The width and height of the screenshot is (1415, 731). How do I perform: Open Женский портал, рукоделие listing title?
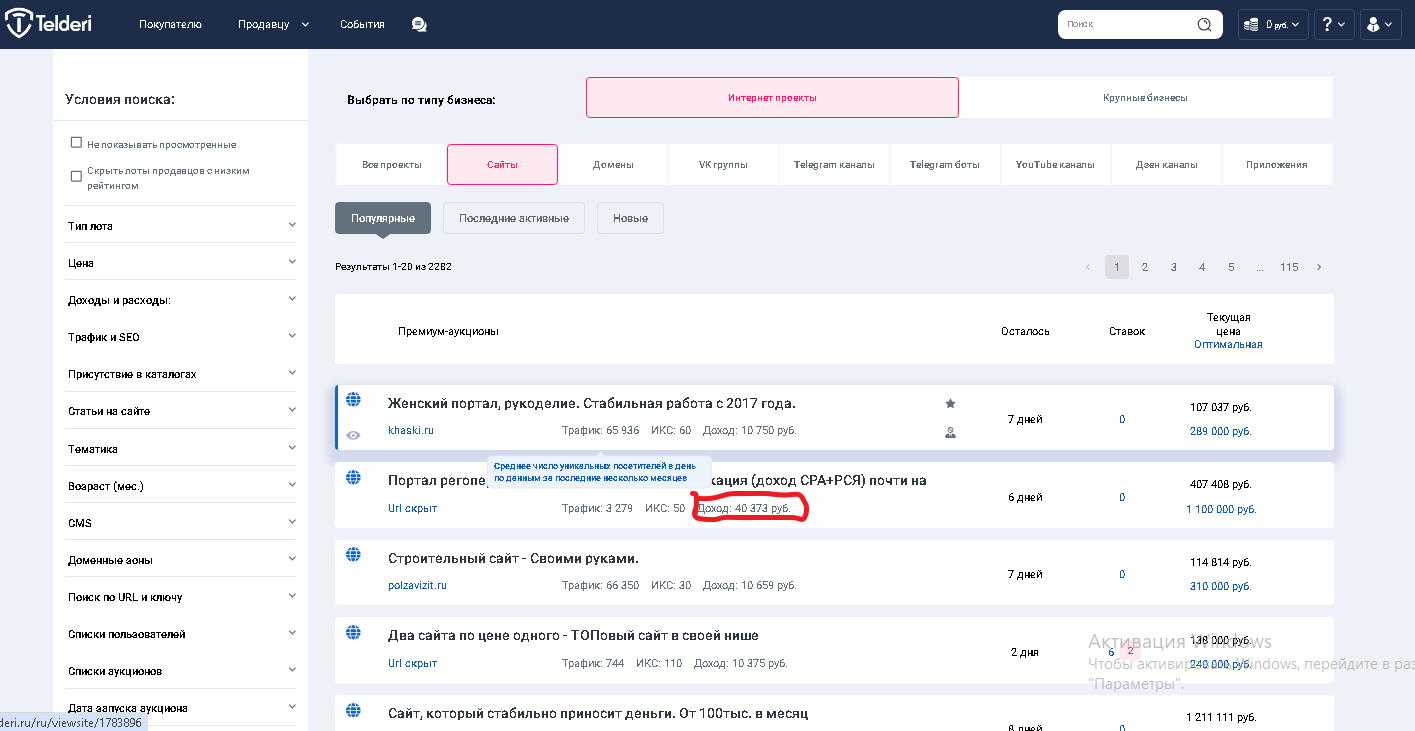pos(592,403)
